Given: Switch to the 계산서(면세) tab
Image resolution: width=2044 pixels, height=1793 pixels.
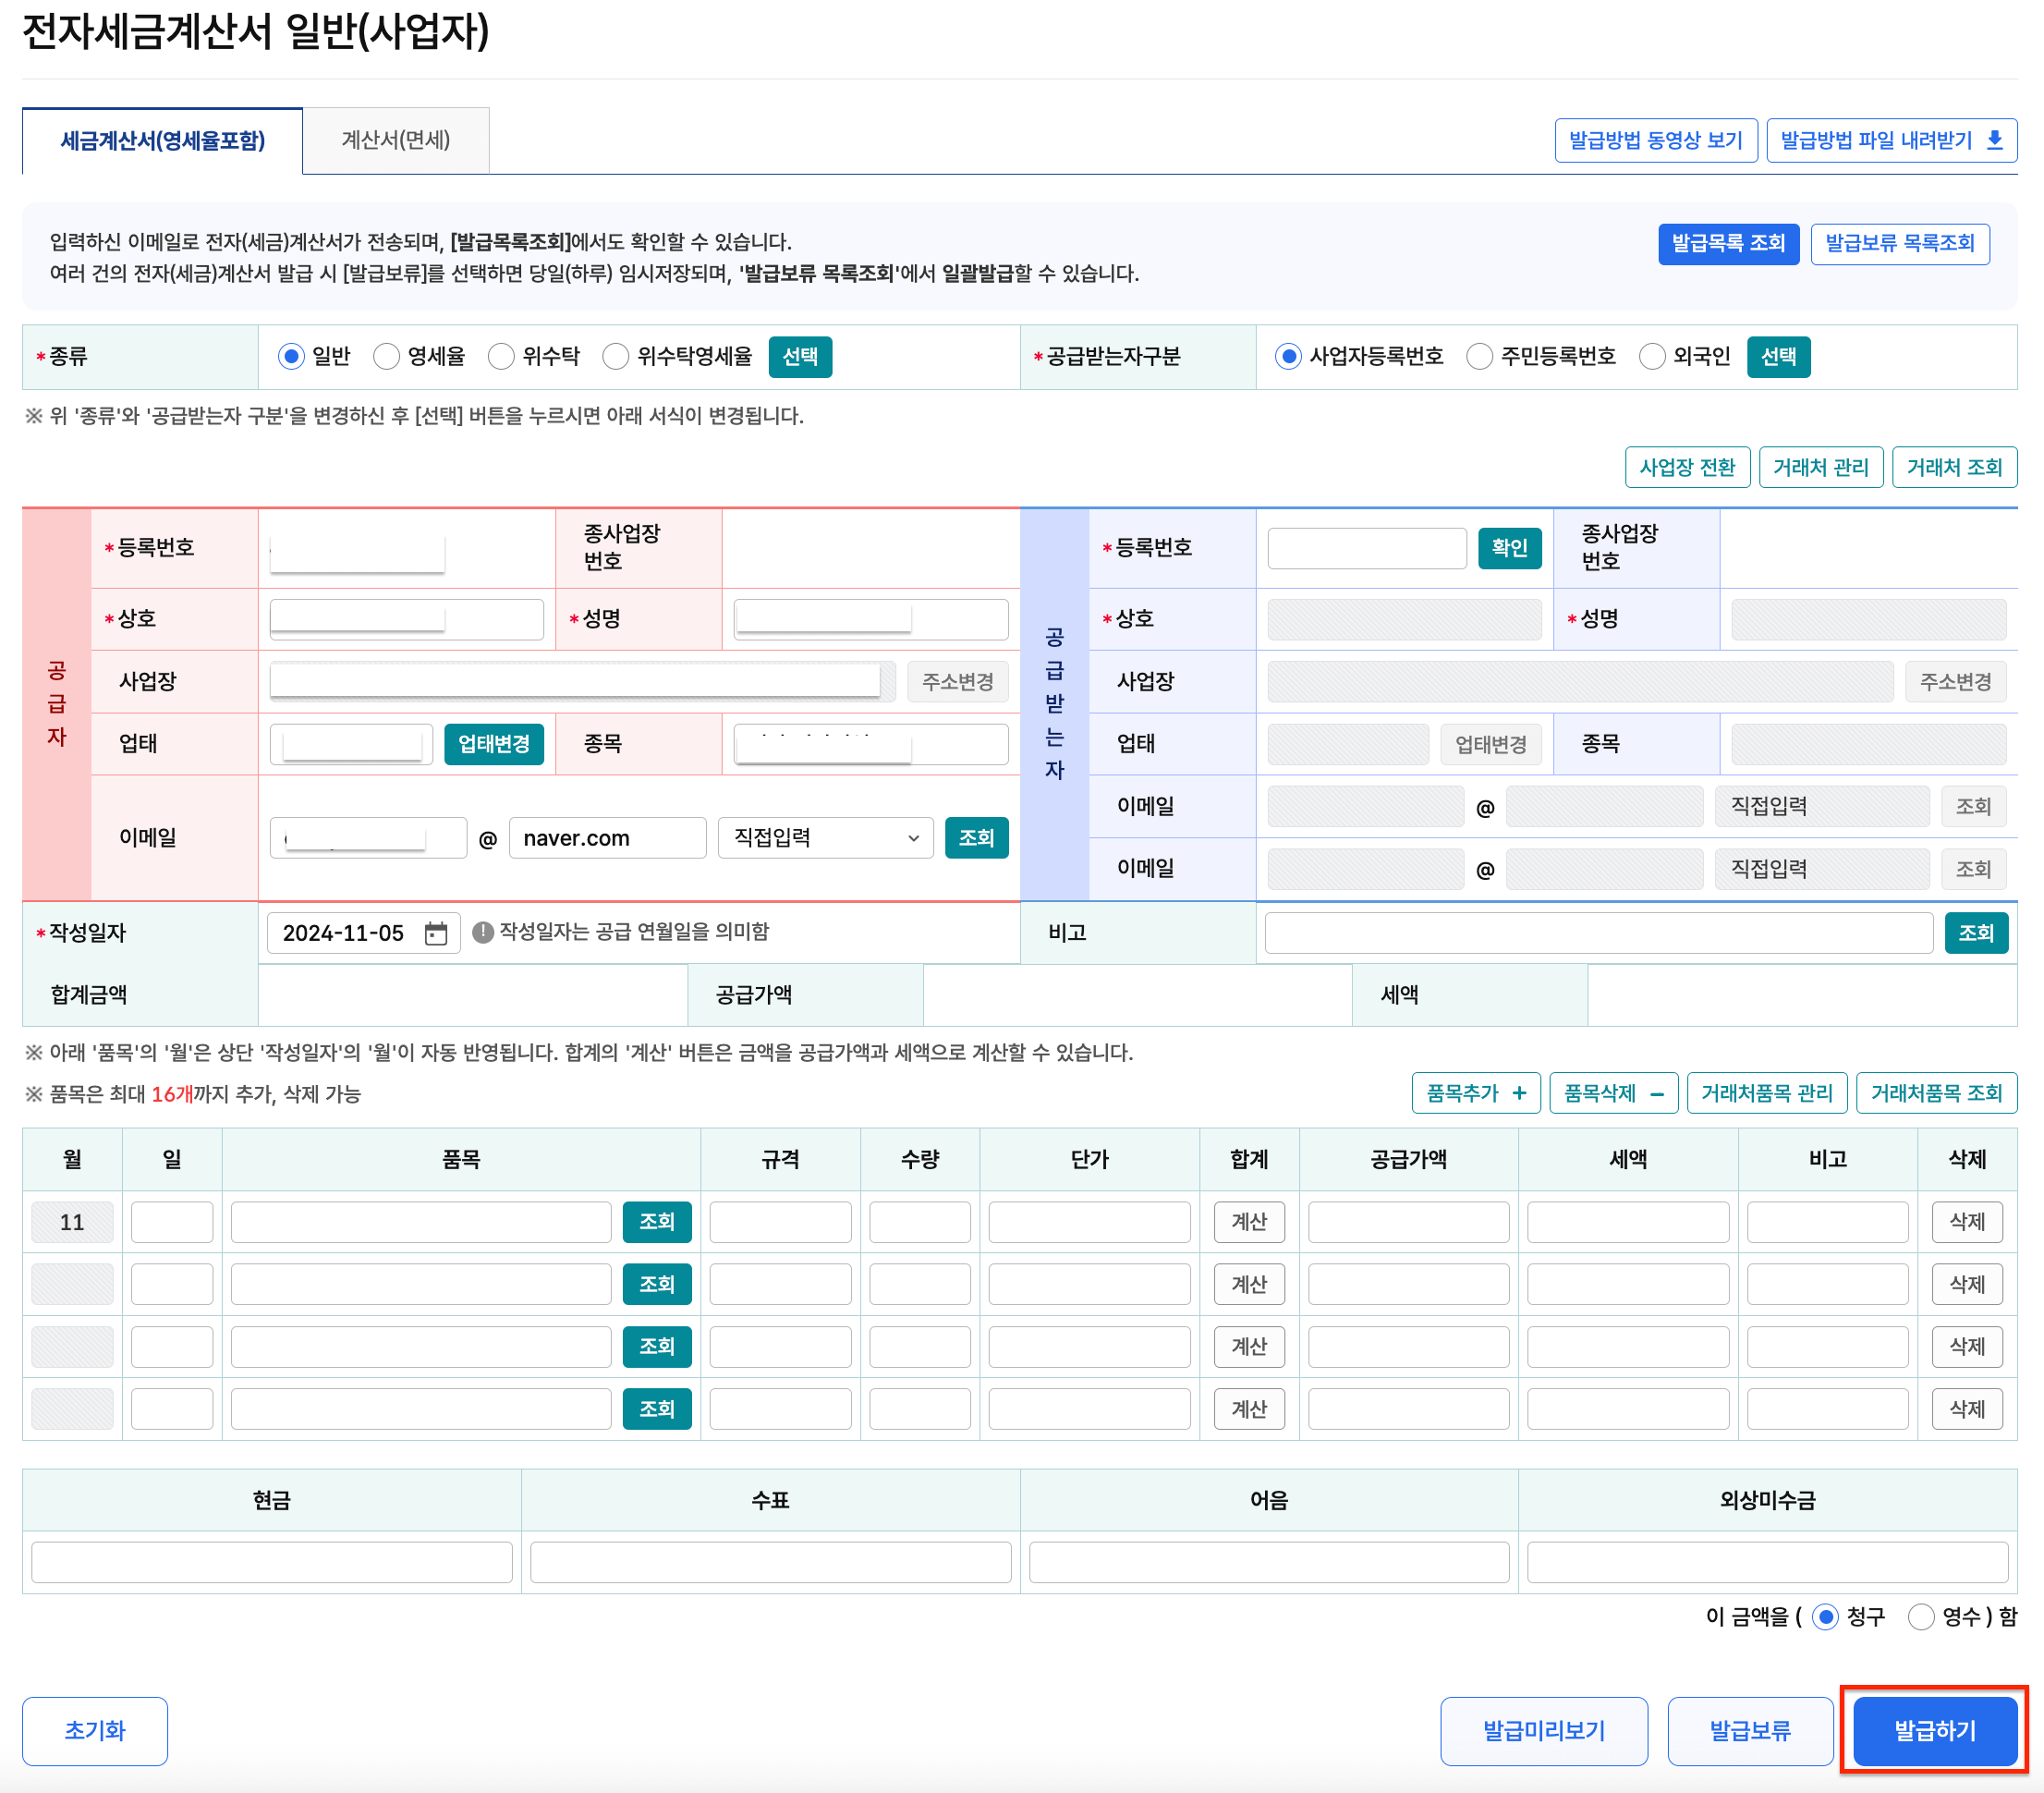Looking at the screenshot, I should tap(396, 140).
